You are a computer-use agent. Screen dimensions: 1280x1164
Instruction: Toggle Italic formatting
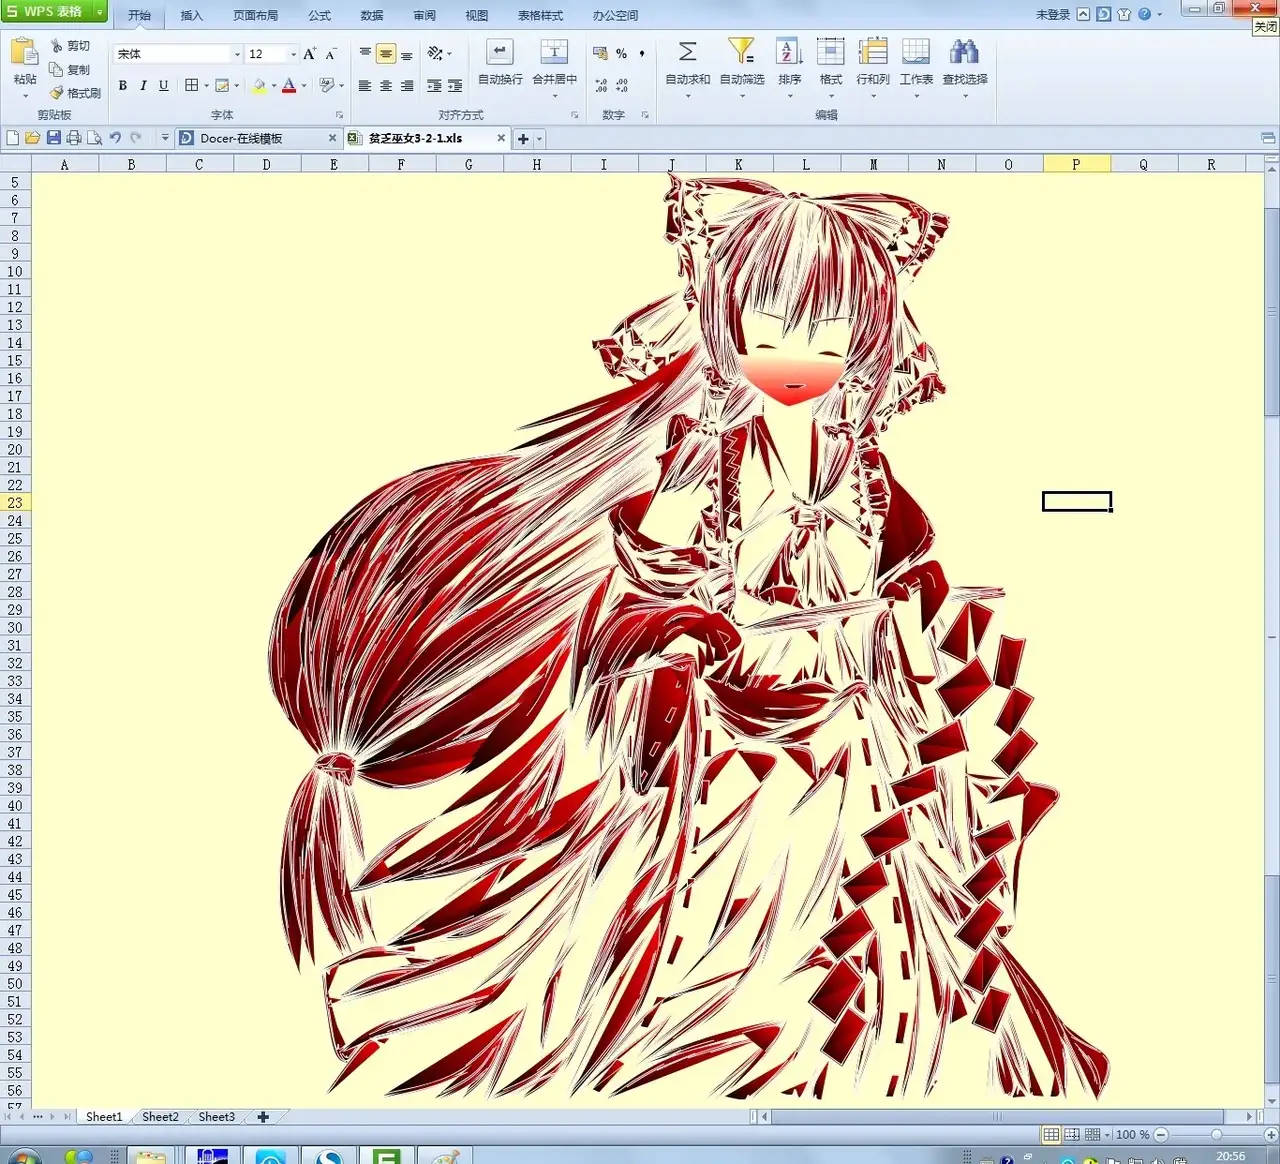click(143, 86)
